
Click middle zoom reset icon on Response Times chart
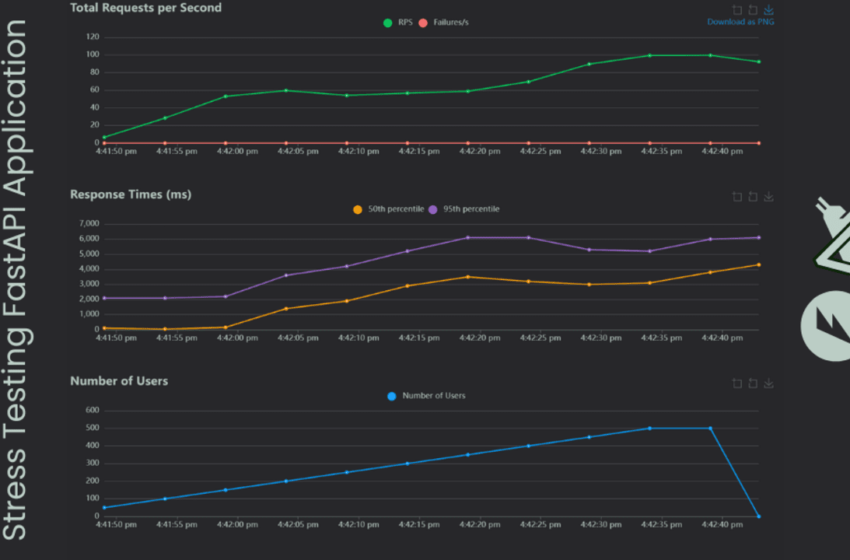pos(753,197)
